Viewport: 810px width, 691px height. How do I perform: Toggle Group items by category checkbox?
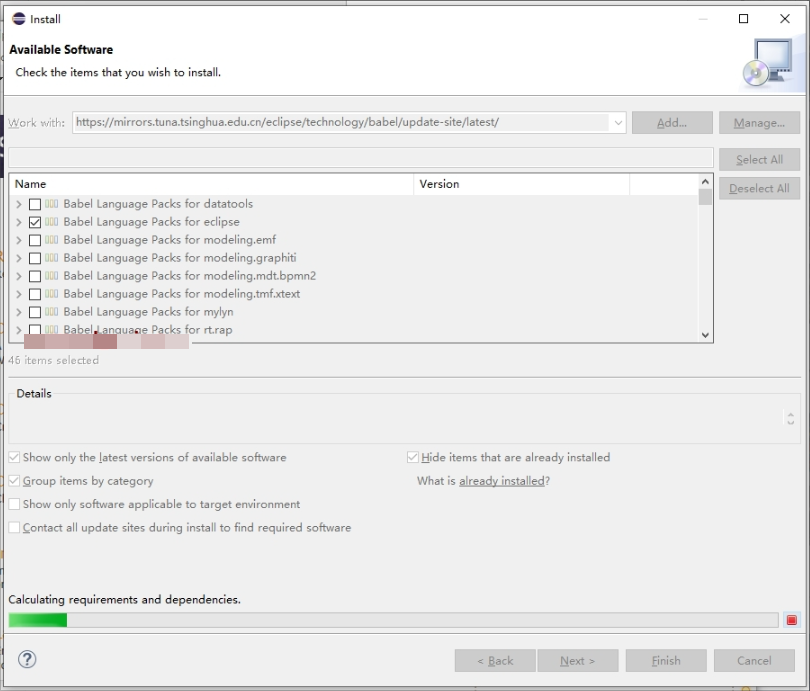(x=14, y=481)
